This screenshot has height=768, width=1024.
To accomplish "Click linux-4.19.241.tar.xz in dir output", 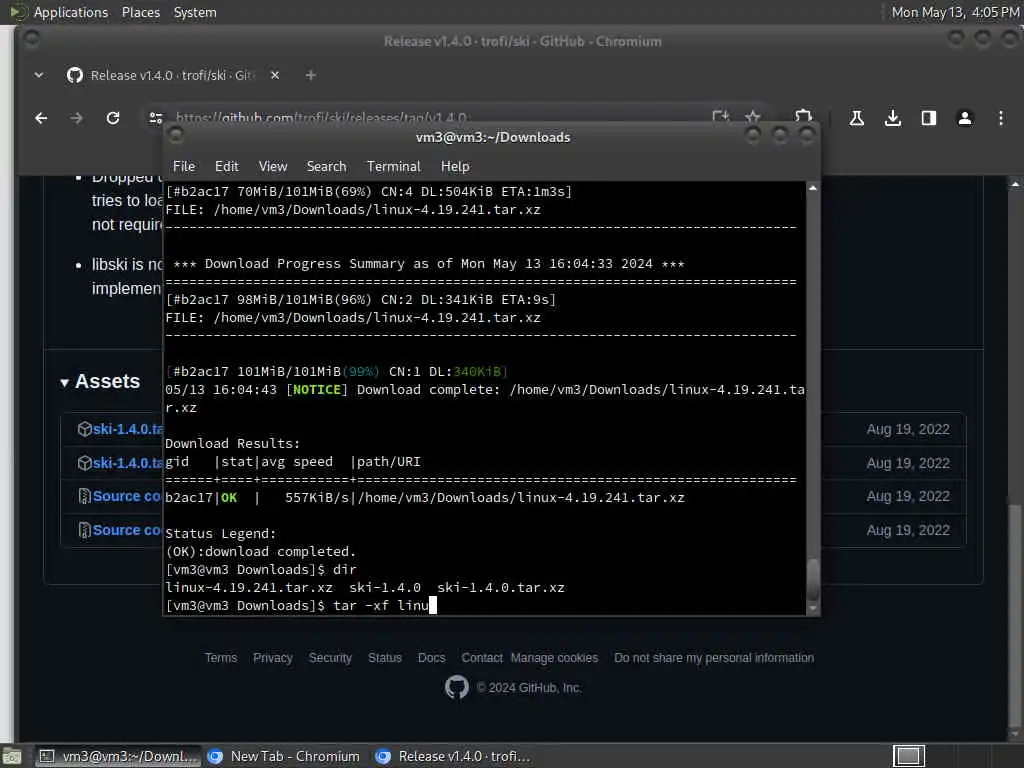I will pyautogui.click(x=249, y=587).
